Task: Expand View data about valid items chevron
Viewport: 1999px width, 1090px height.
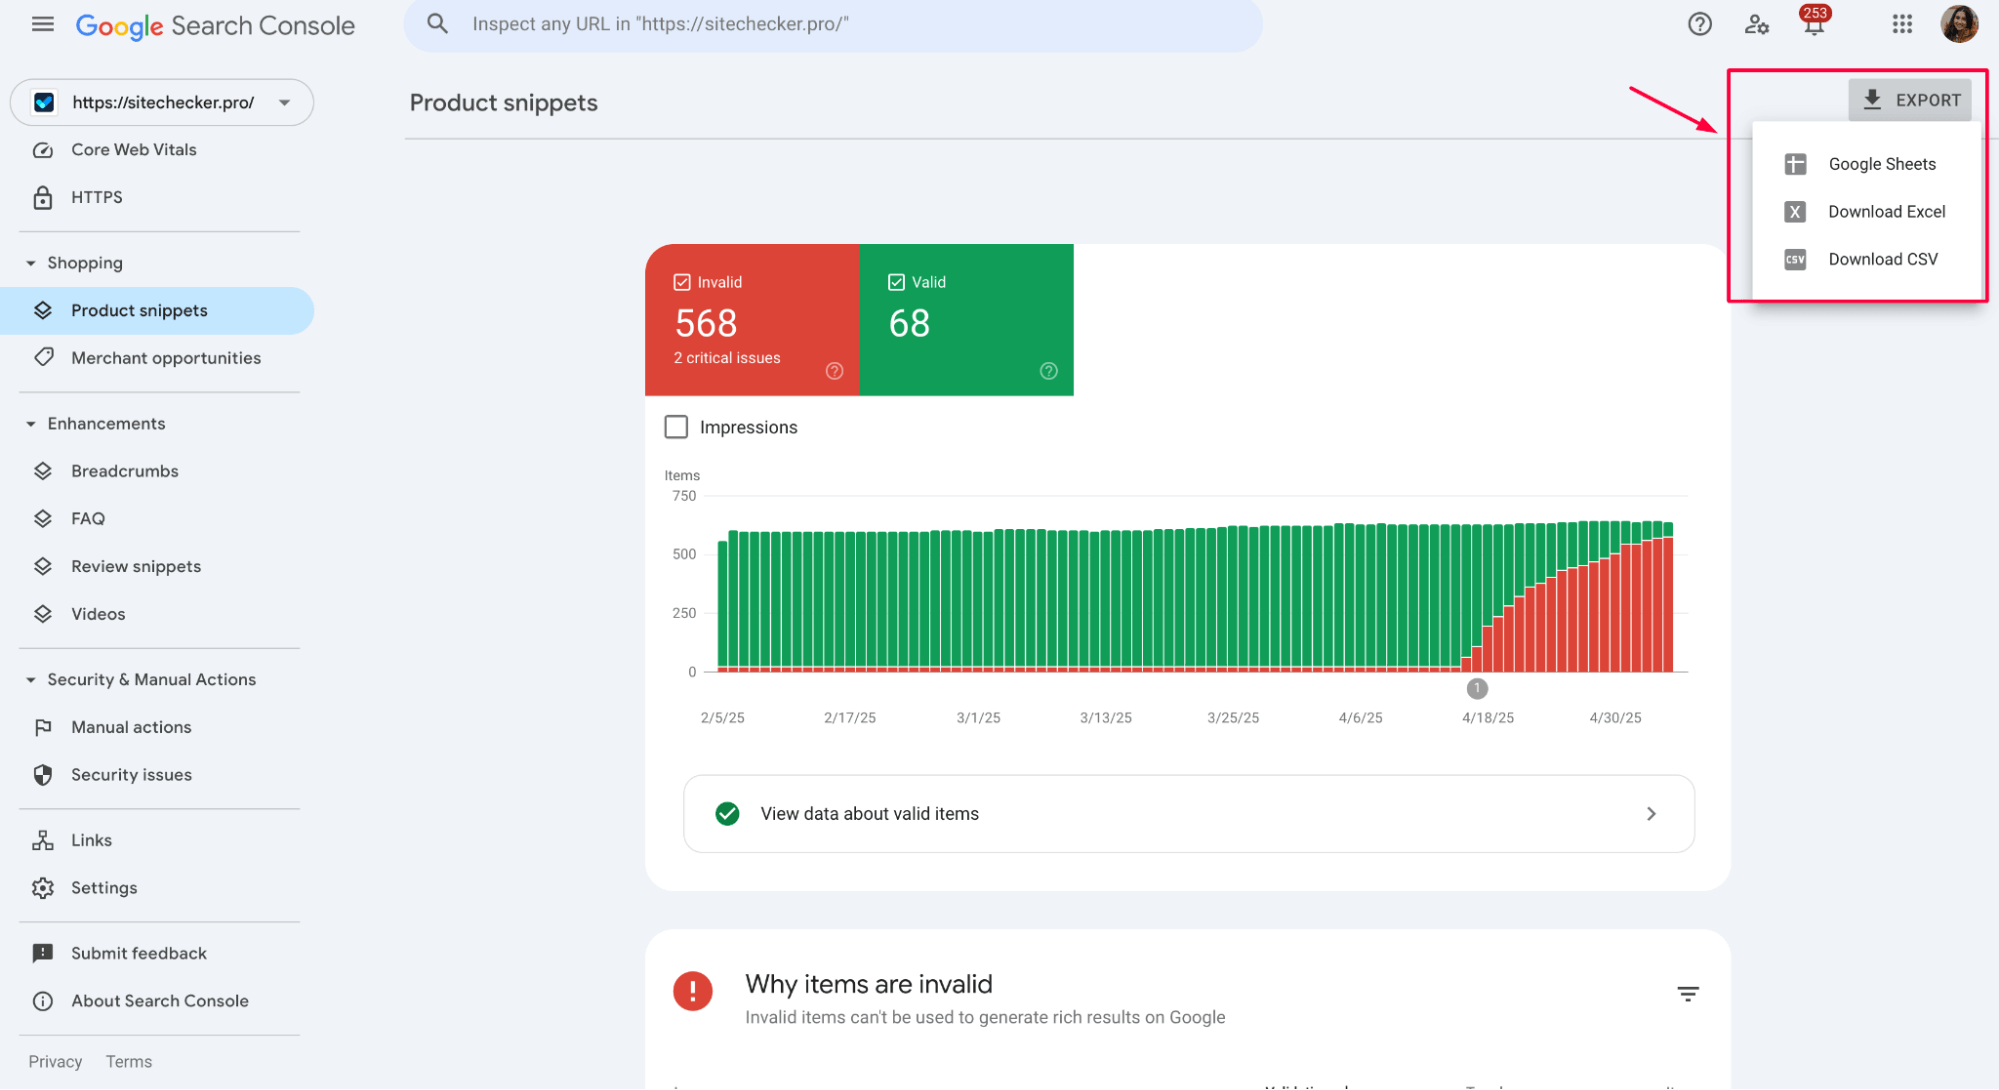Action: click(x=1651, y=814)
